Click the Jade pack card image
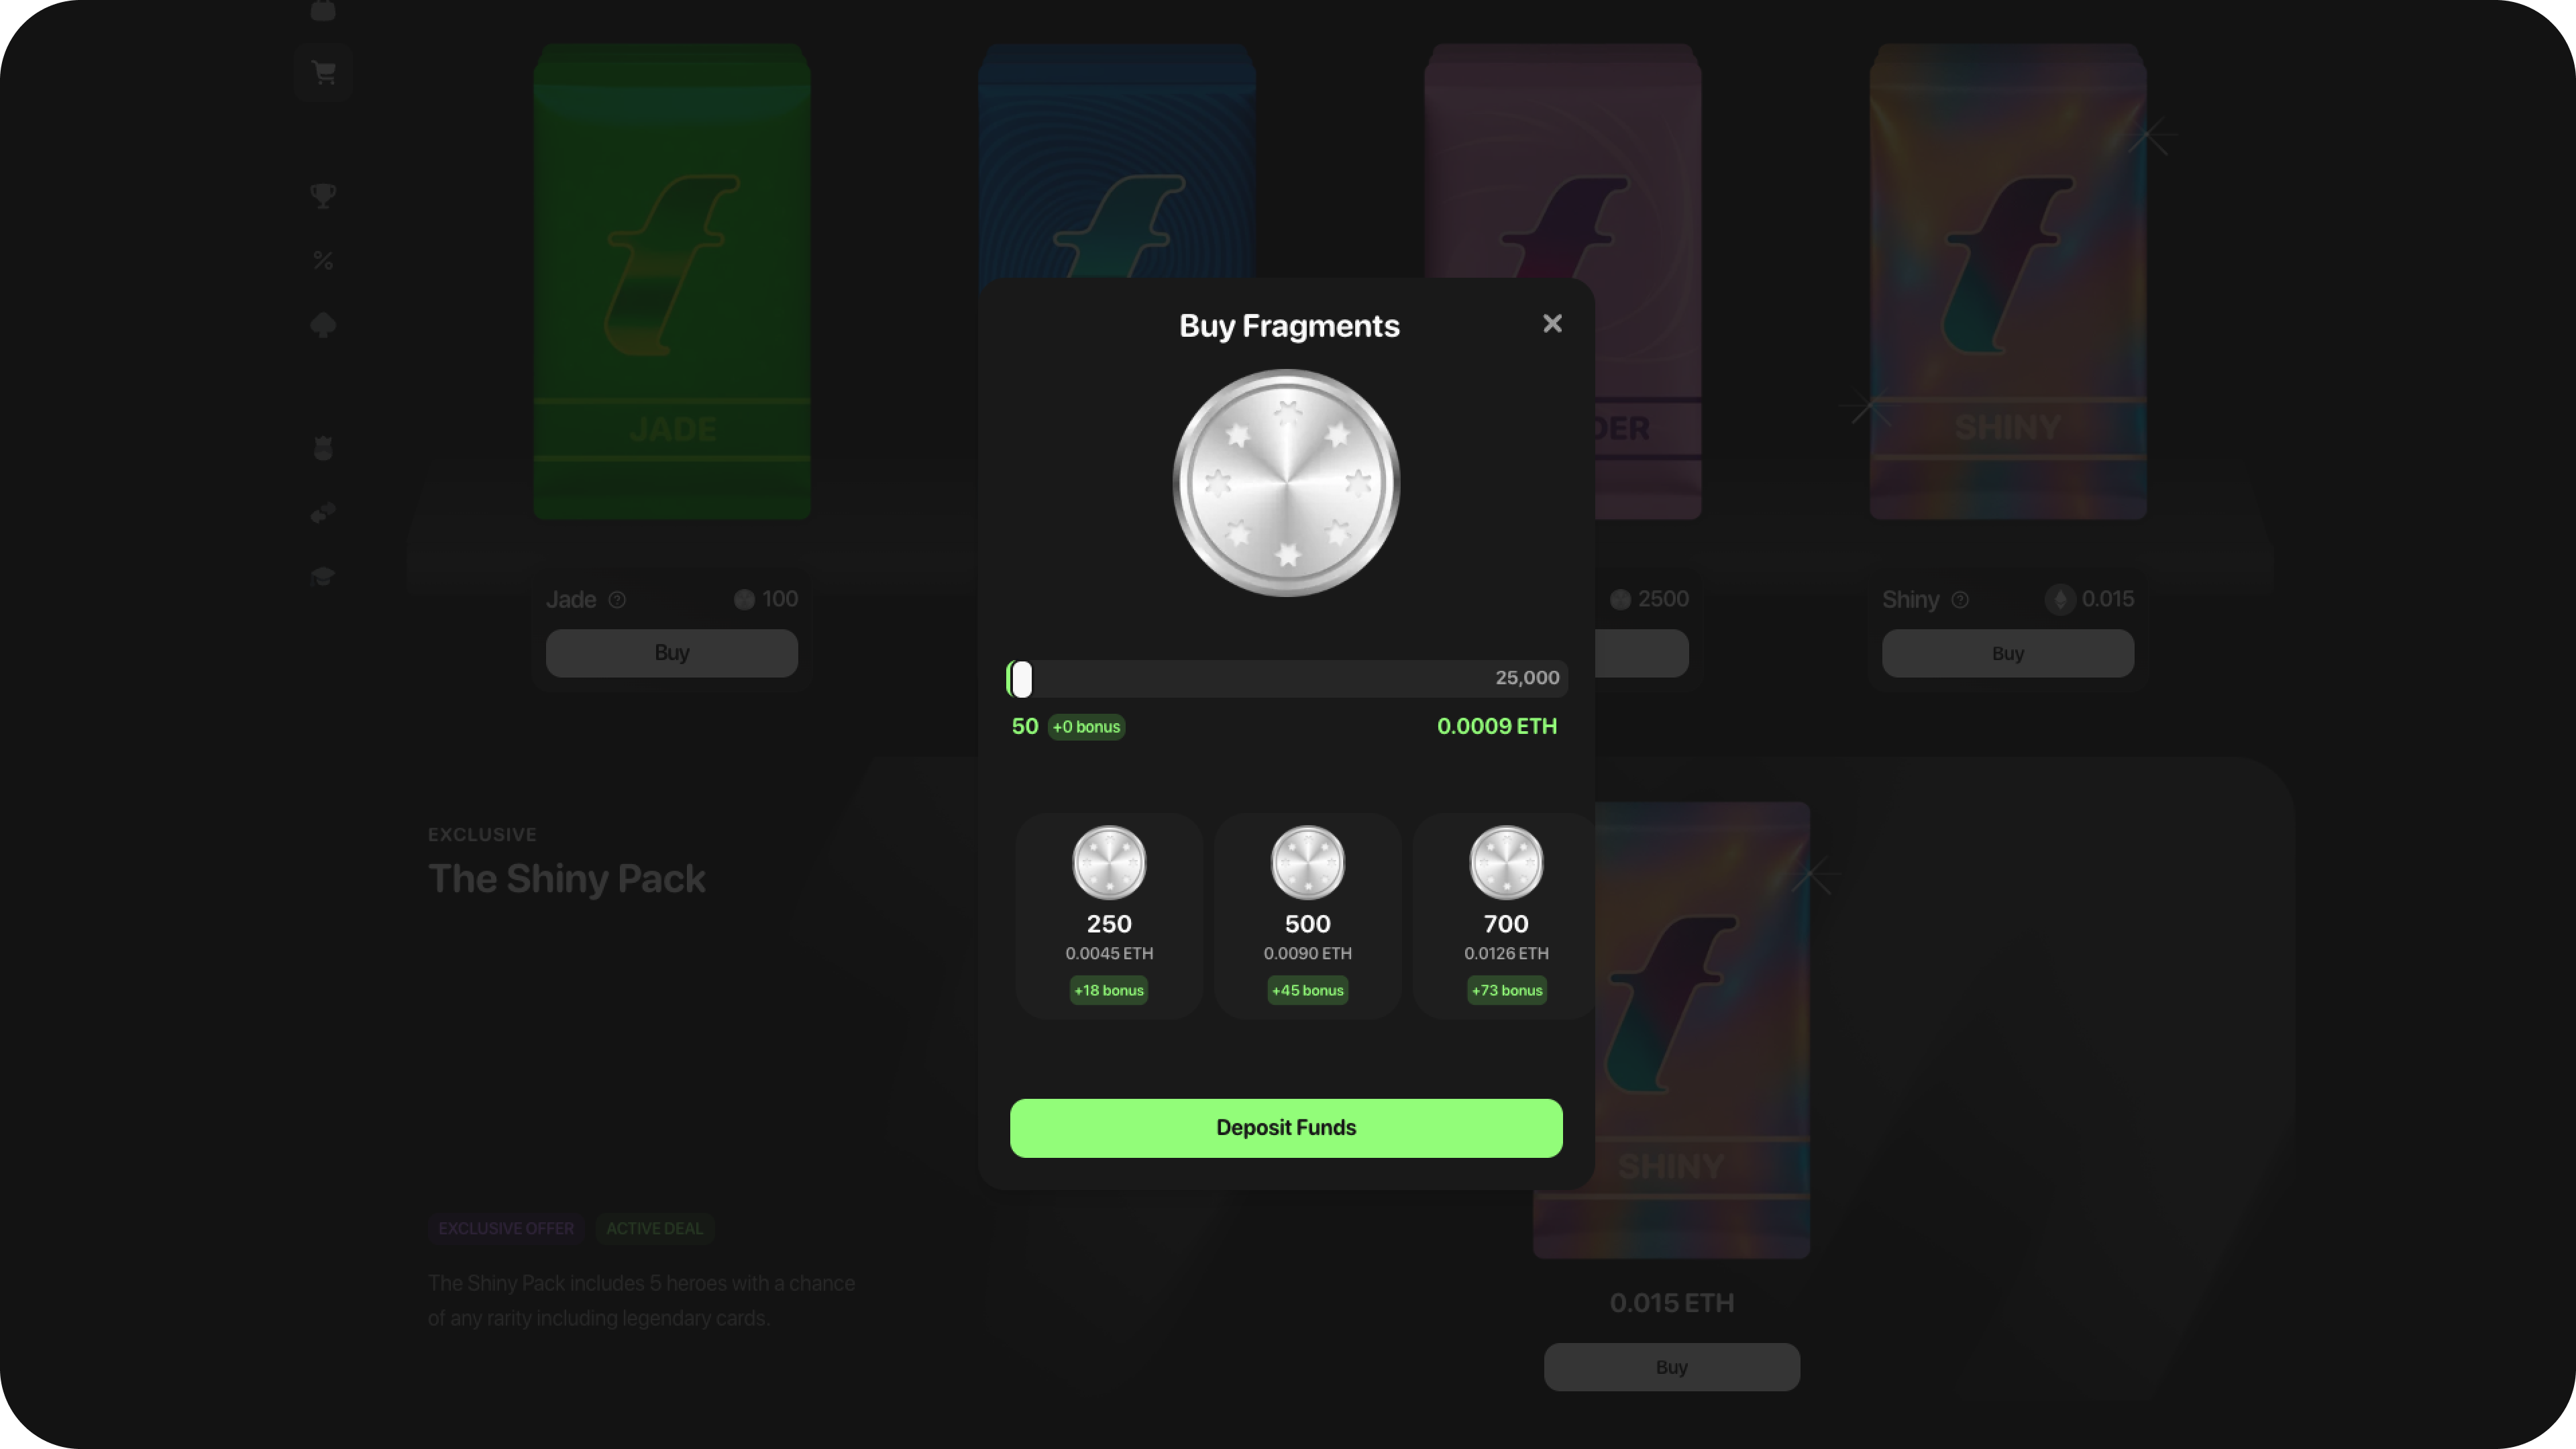 click(x=671, y=281)
